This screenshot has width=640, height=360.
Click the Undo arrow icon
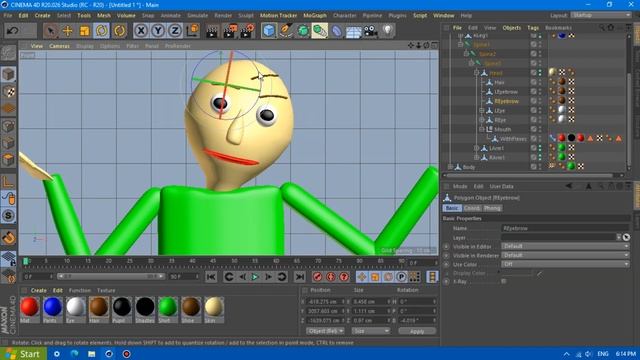coord(13,31)
